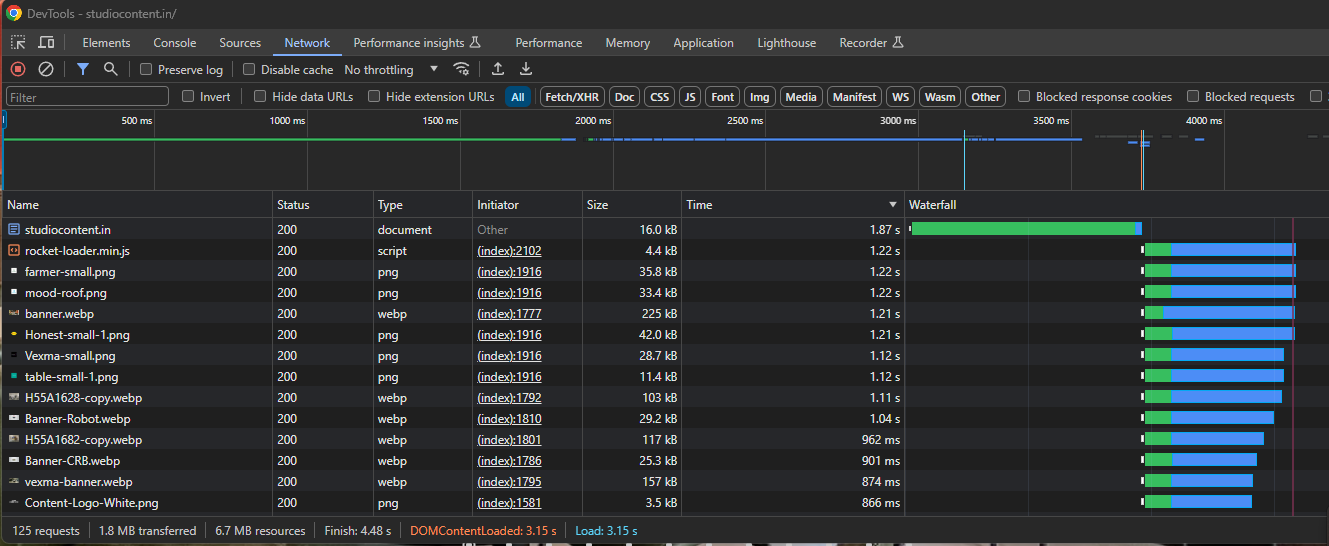Click the studiocontent.in document icon
This screenshot has height=546, width=1329.
(14, 229)
